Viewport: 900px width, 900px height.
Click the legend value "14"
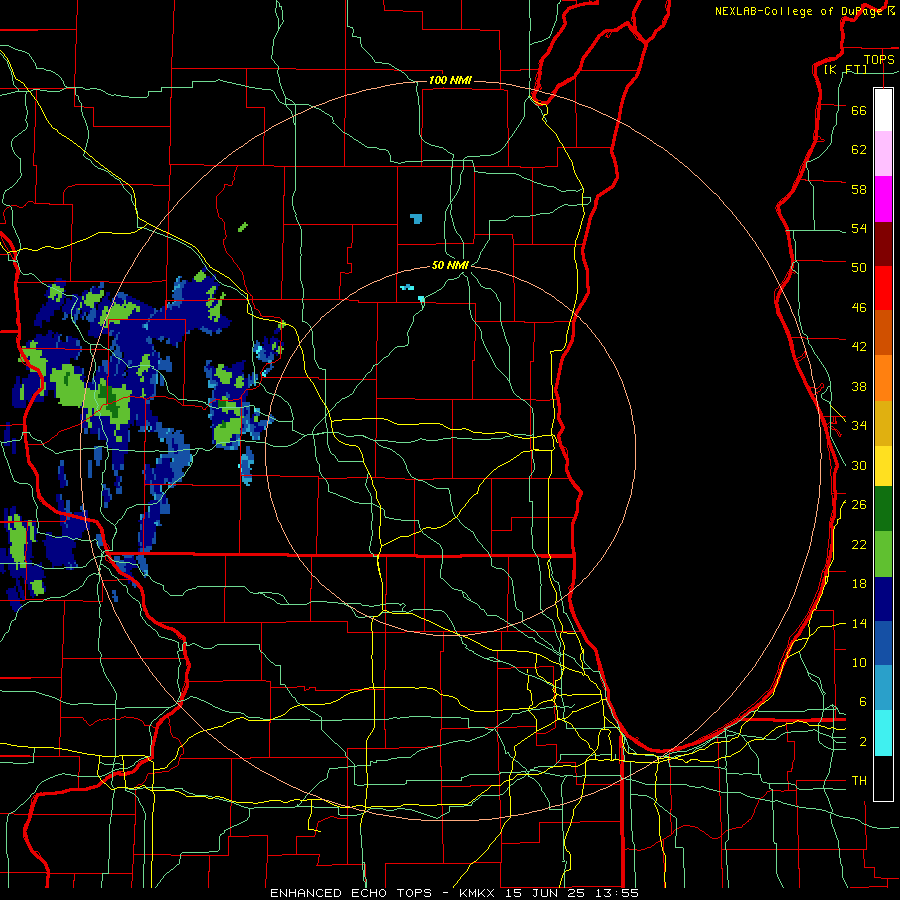pyautogui.click(x=859, y=623)
